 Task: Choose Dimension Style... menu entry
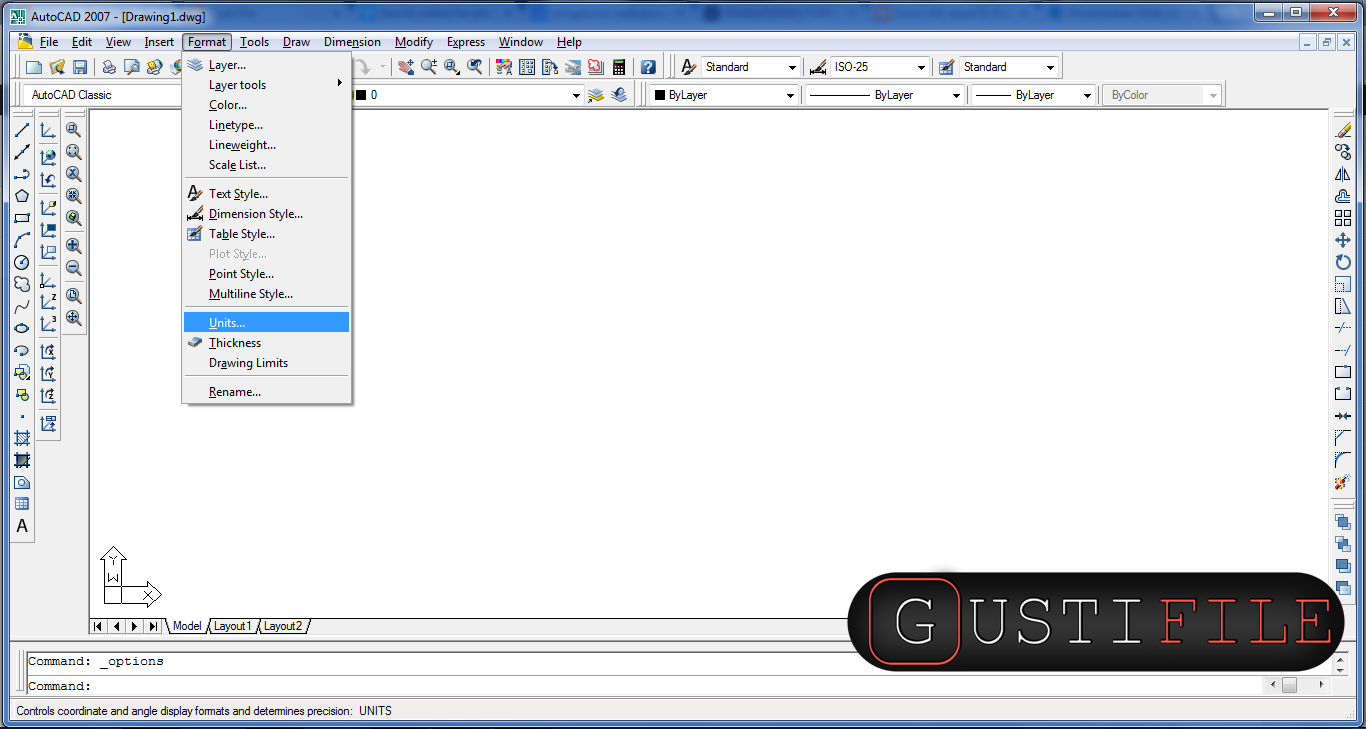[x=266, y=214]
